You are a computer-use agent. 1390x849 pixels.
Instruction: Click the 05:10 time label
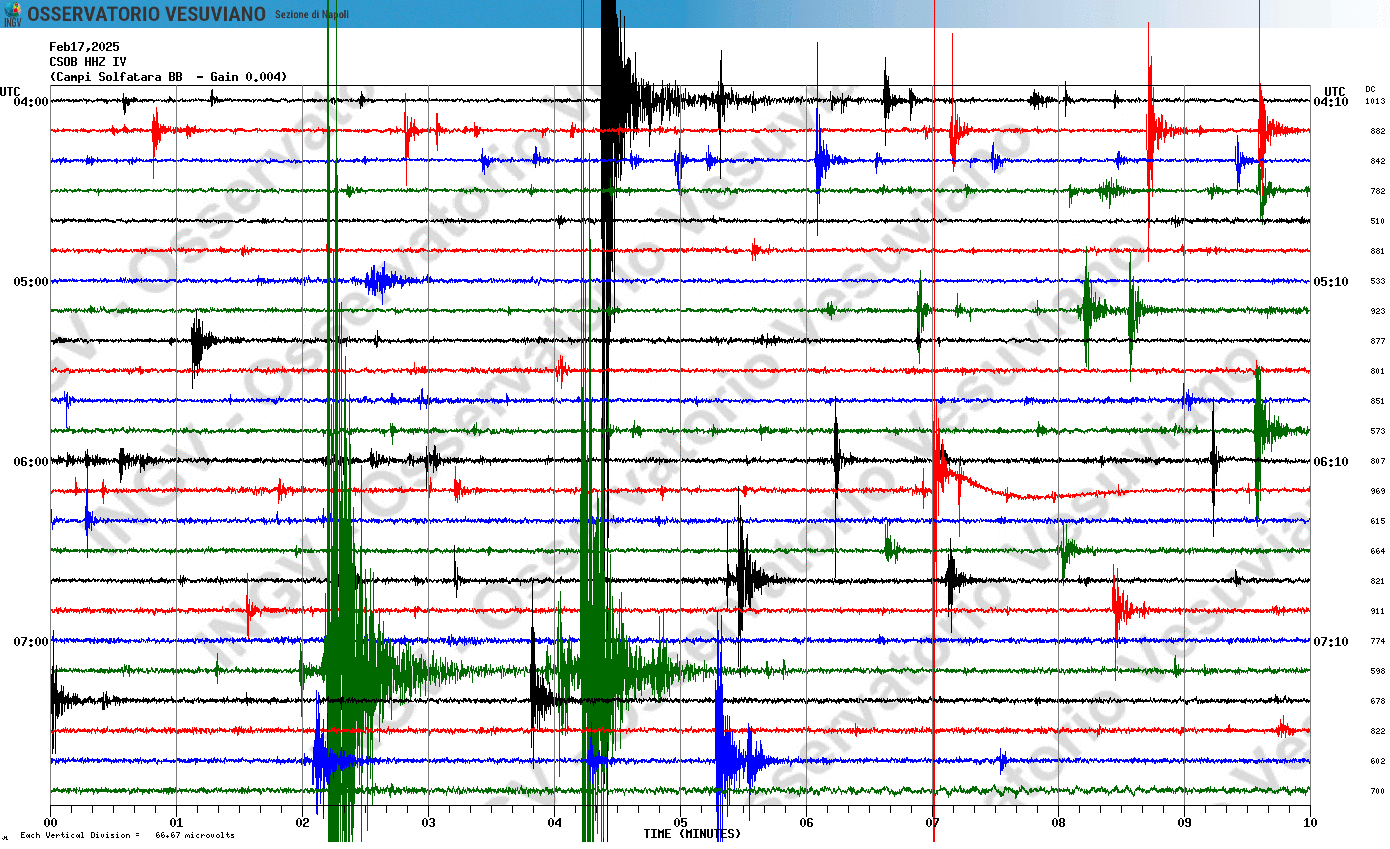pos(1331,281)
